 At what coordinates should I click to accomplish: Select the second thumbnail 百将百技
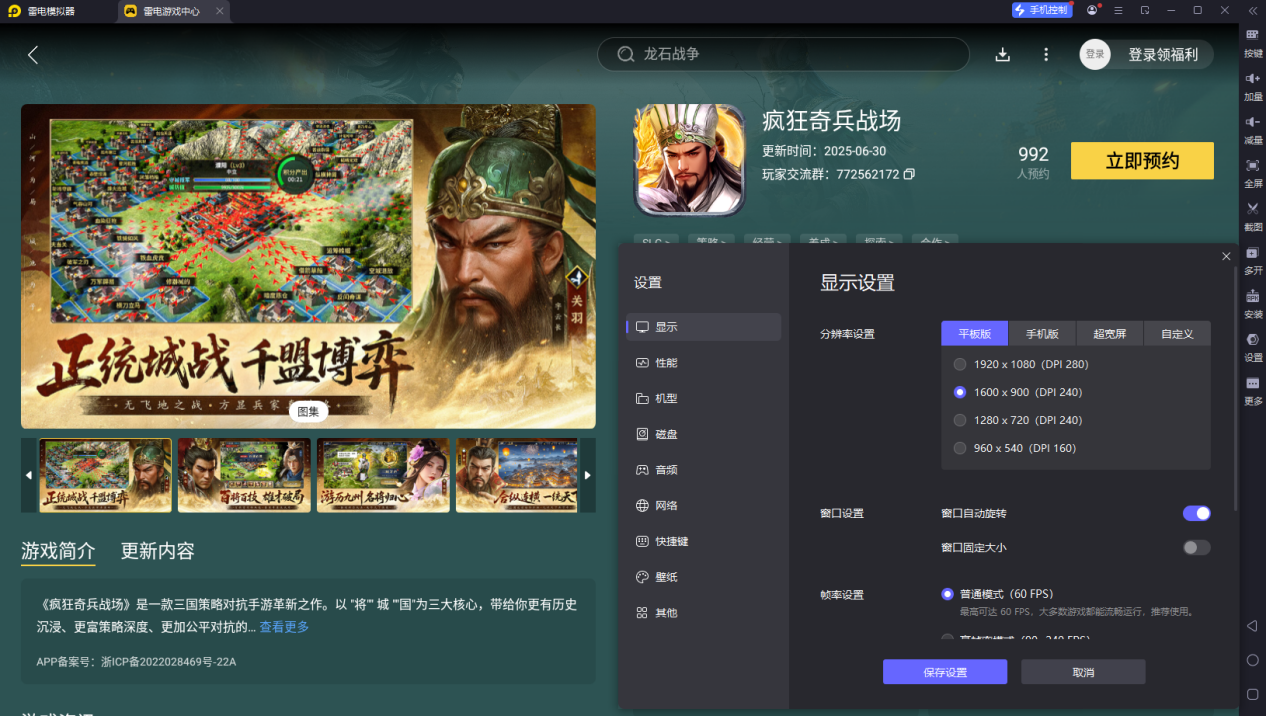pyautogui.click(x=244, y=475)
